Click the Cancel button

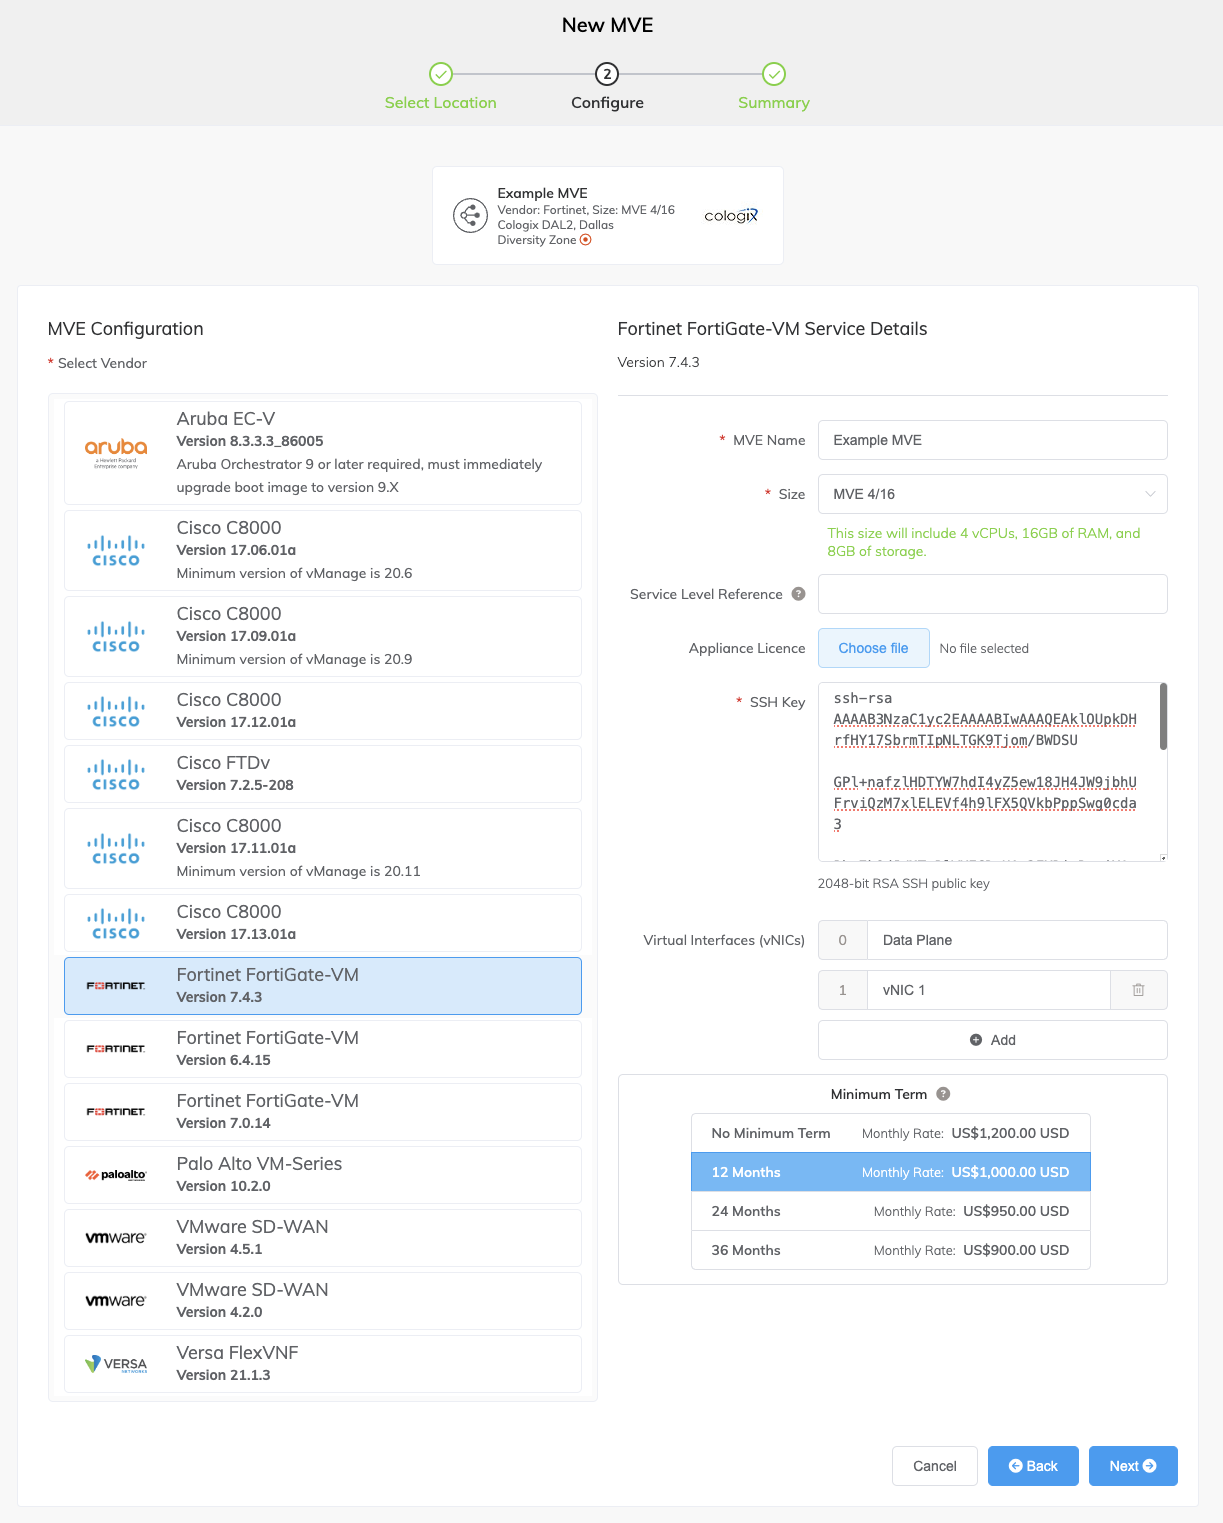(x=934, y=1466)
